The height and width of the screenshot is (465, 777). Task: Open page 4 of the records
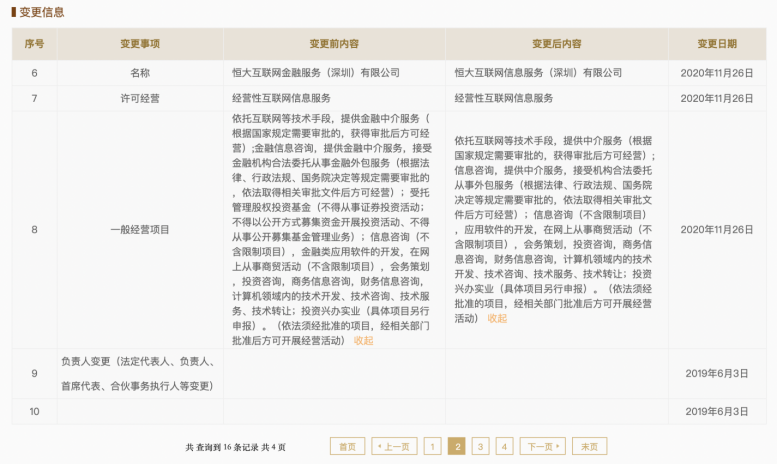[504, 446]
